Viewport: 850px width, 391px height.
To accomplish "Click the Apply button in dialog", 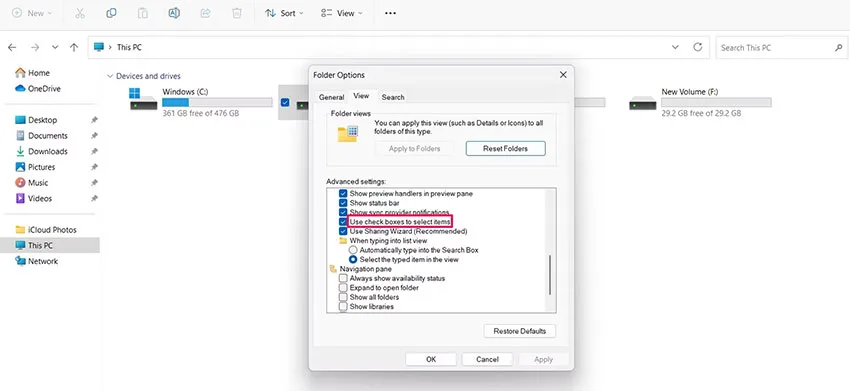I will coord(543,359).
